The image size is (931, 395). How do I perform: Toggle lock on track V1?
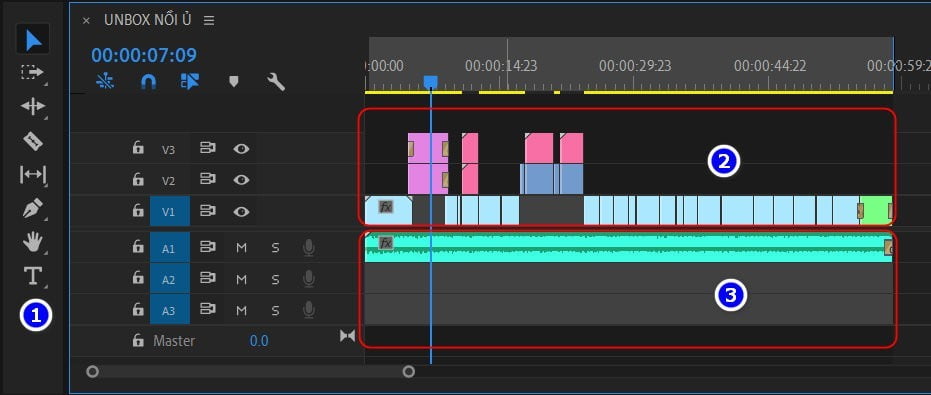coord(138,210)
